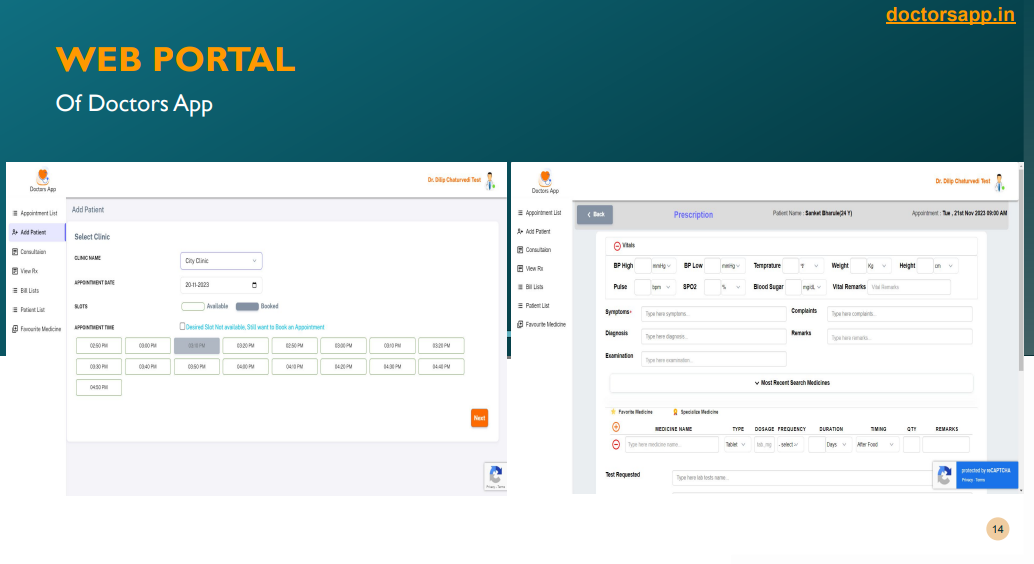Check 'Desired Slot Not available' checkbox
Screen dimensions: 1034x564
point(183,326)
